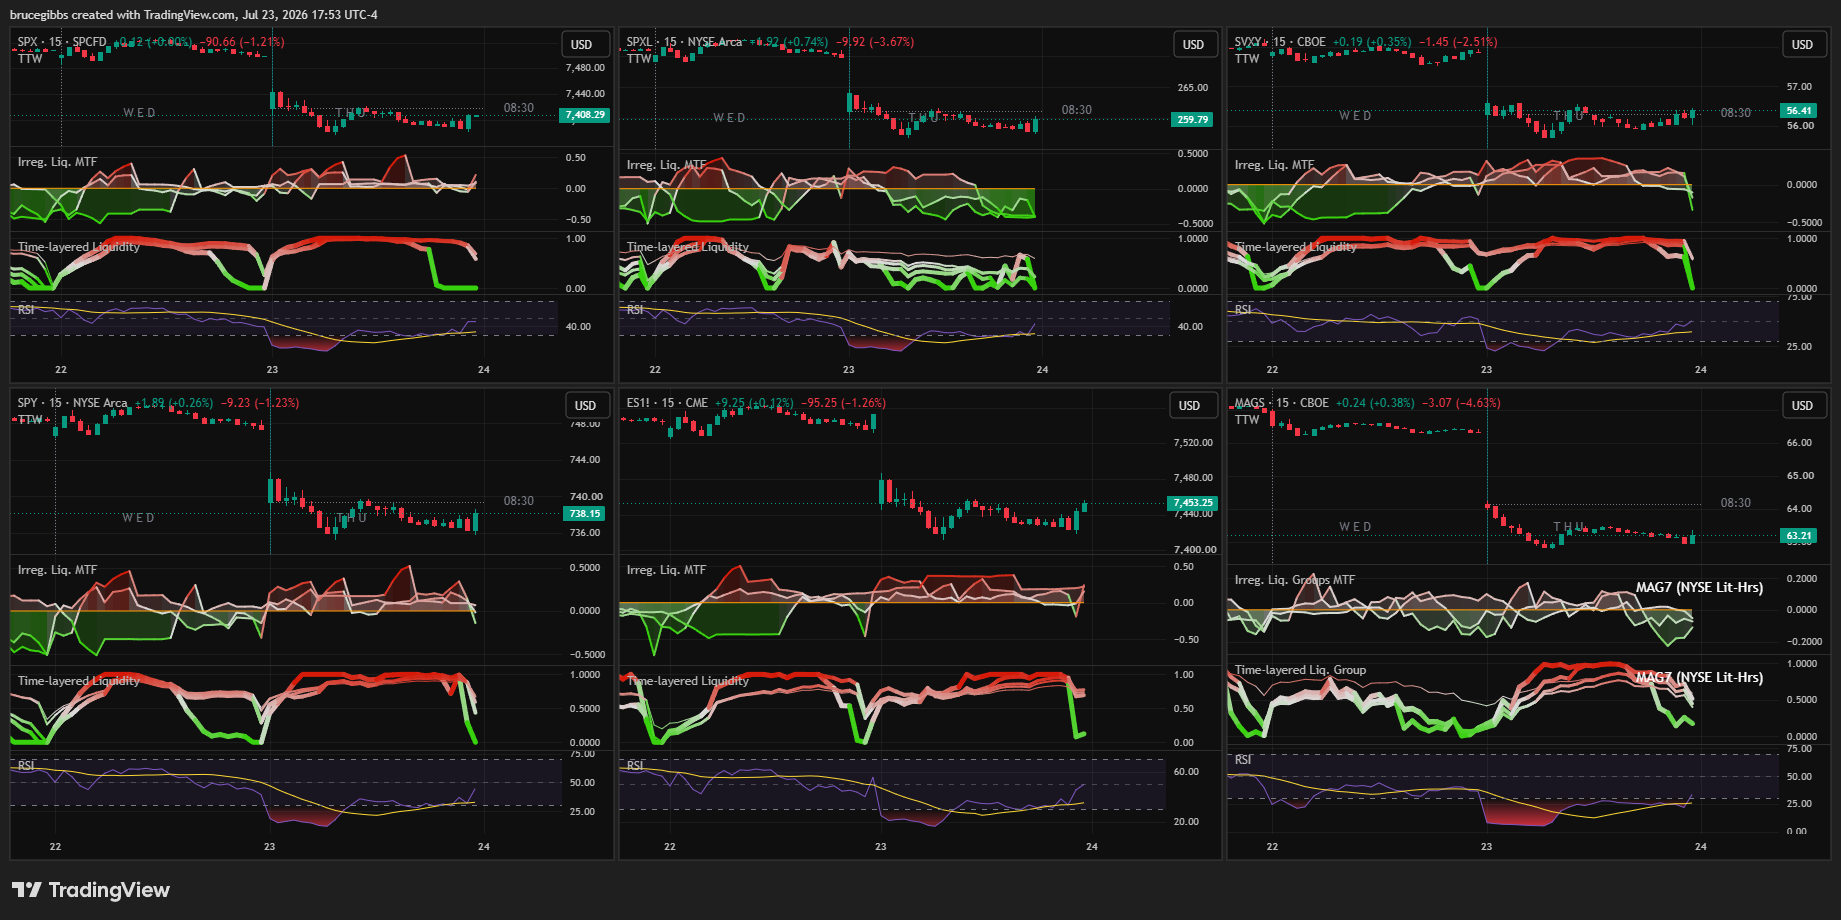Image resolution: width=1841 pixels, height=920 pixels.
Task: Open the USD currency selector on the SVXY chart
Action: [1802, 45]
